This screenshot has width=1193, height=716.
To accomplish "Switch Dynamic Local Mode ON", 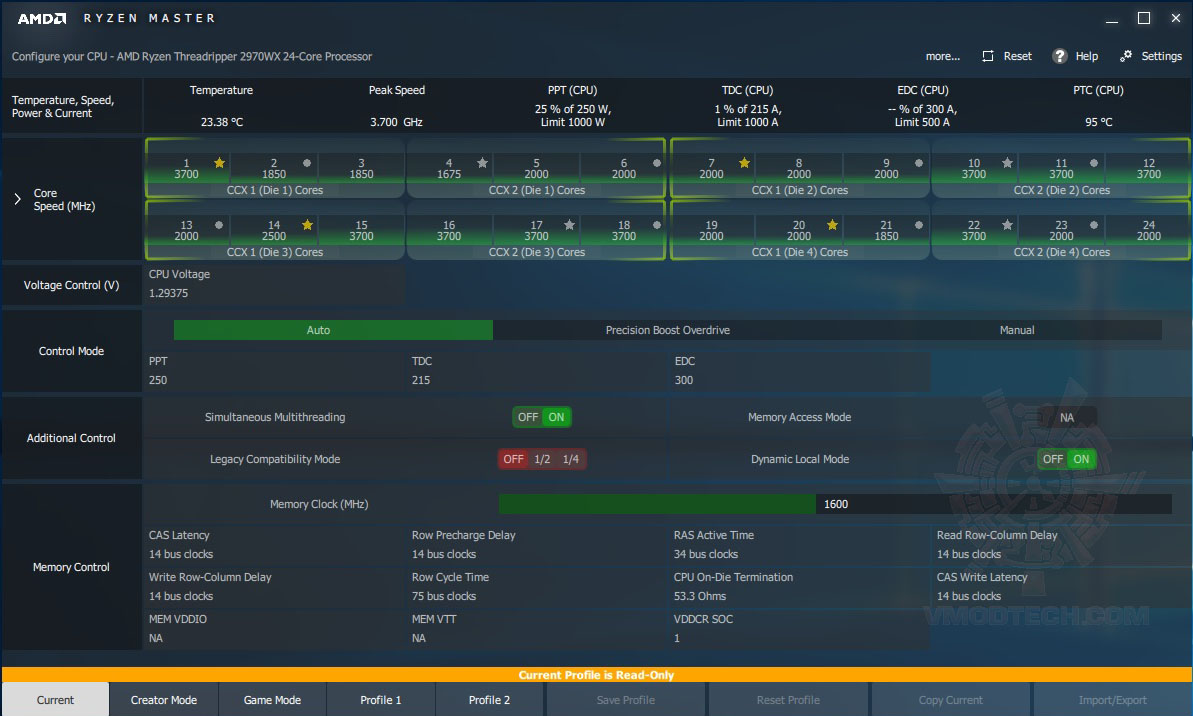I will [1081, 459].
